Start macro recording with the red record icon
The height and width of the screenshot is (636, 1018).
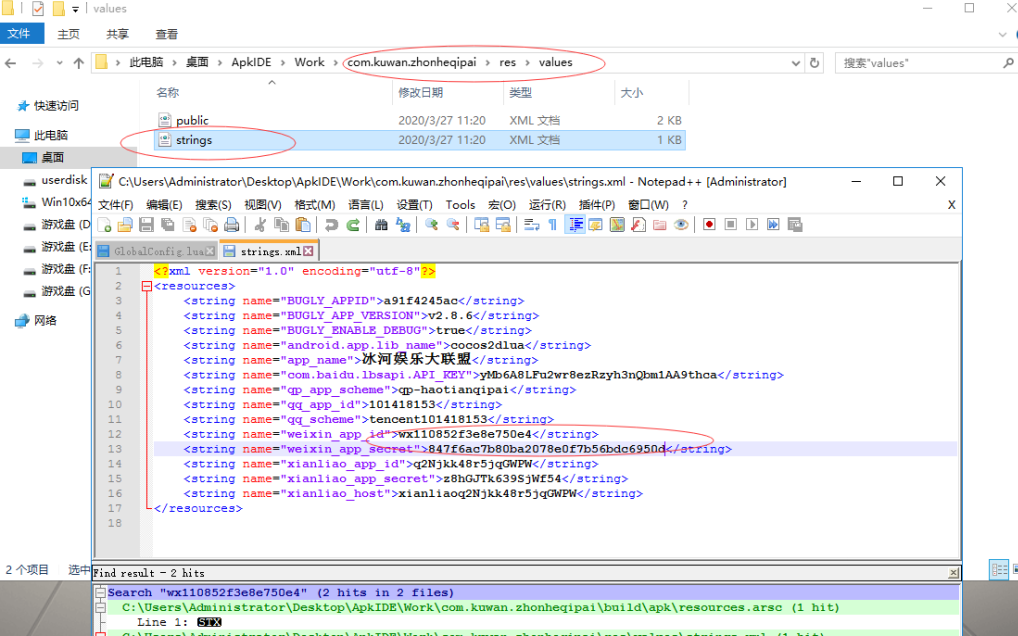click(709, 225)
